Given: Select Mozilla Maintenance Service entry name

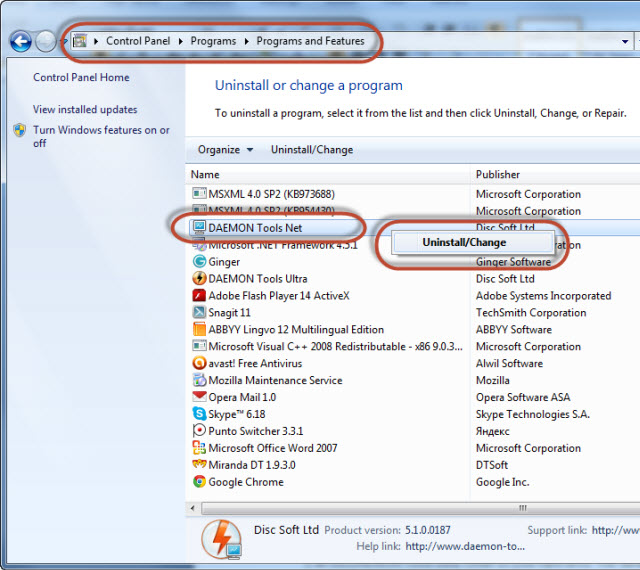Looking at the screenshot, I should [x=275, y=381].
